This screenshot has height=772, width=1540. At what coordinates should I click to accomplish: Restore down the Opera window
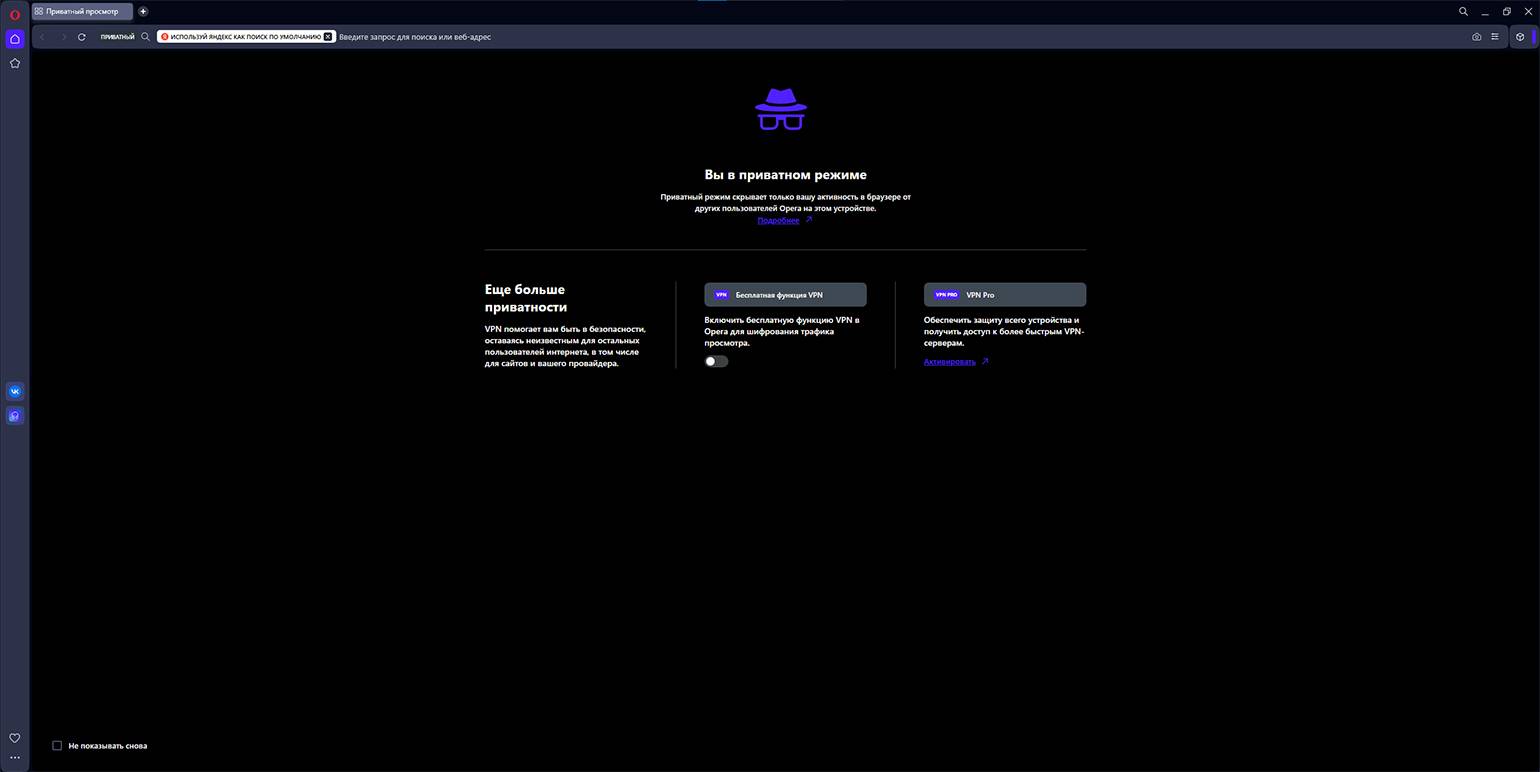click(x=1507, y=11)
